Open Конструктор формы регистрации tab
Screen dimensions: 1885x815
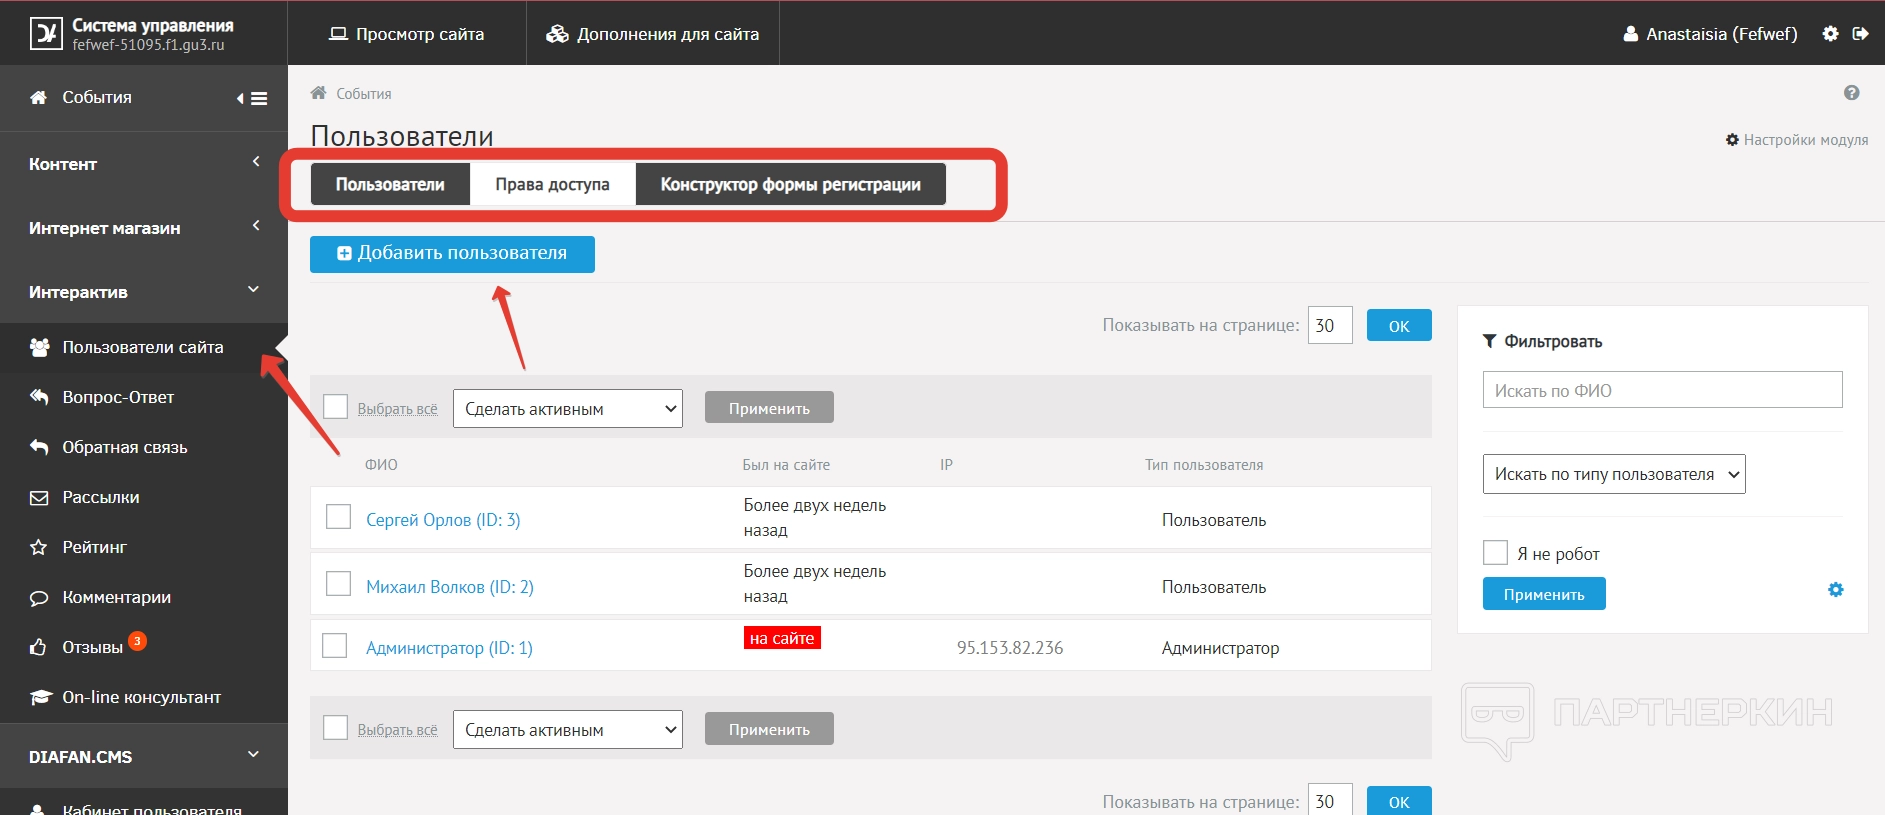[790, 185]
